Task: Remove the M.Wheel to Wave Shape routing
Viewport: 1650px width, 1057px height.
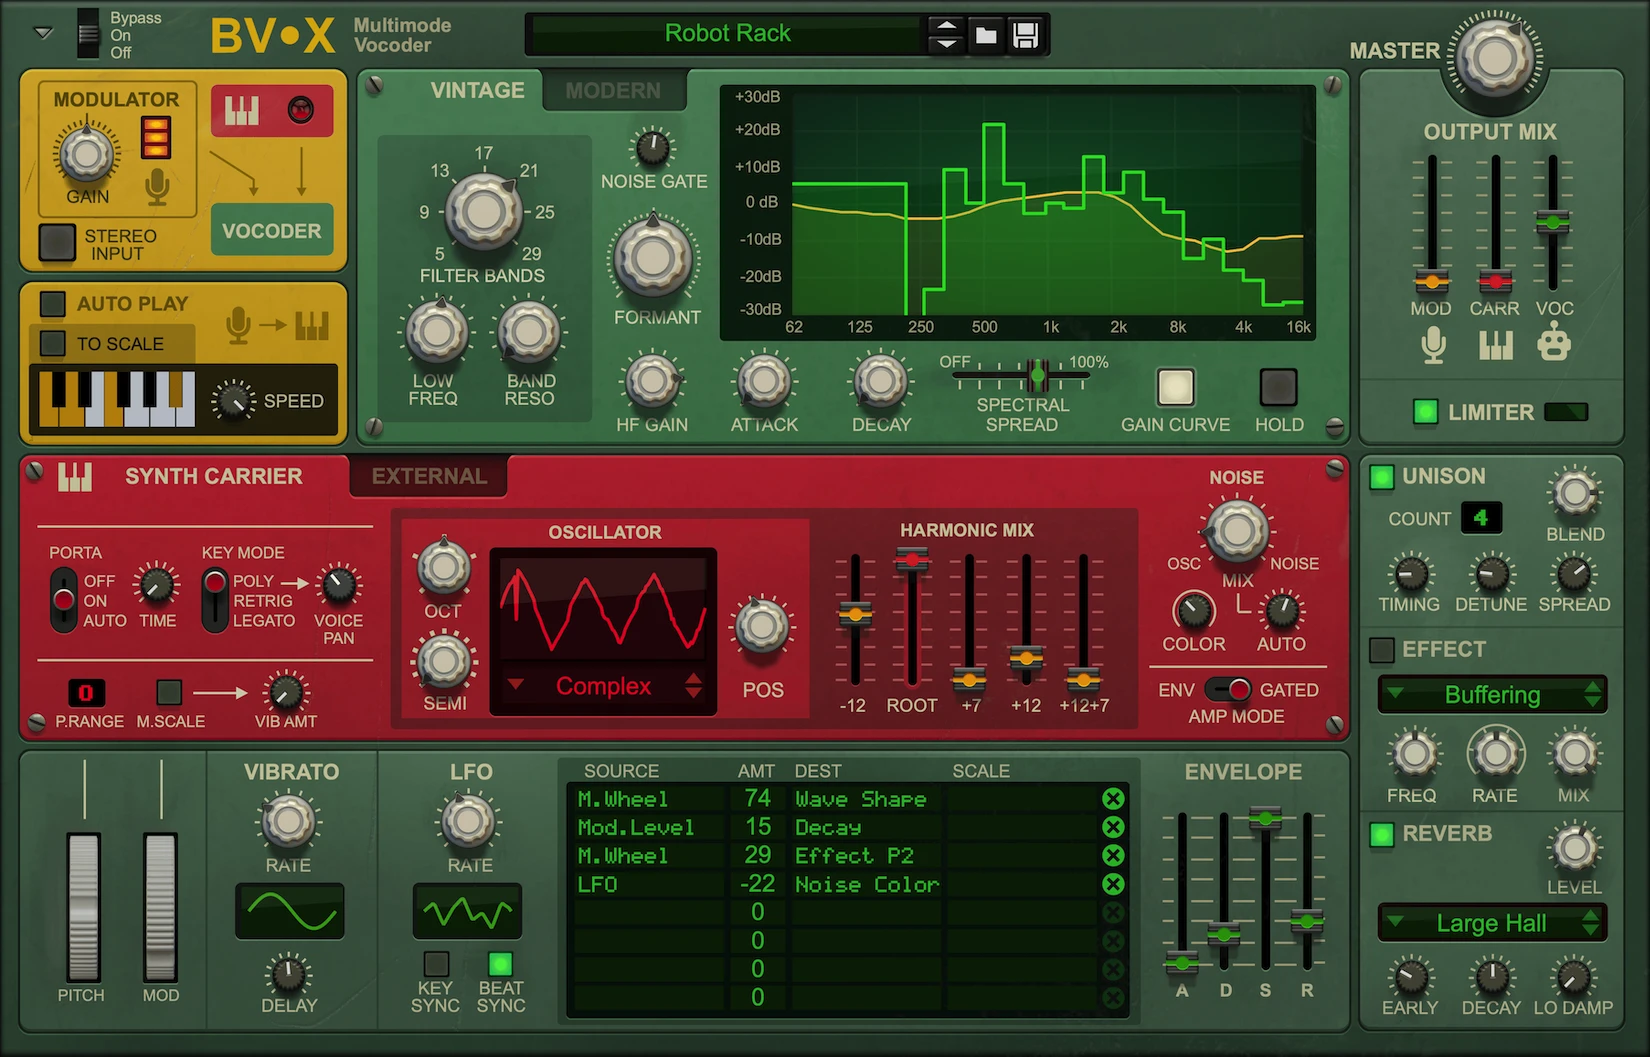Action: tap(1112, 799)
